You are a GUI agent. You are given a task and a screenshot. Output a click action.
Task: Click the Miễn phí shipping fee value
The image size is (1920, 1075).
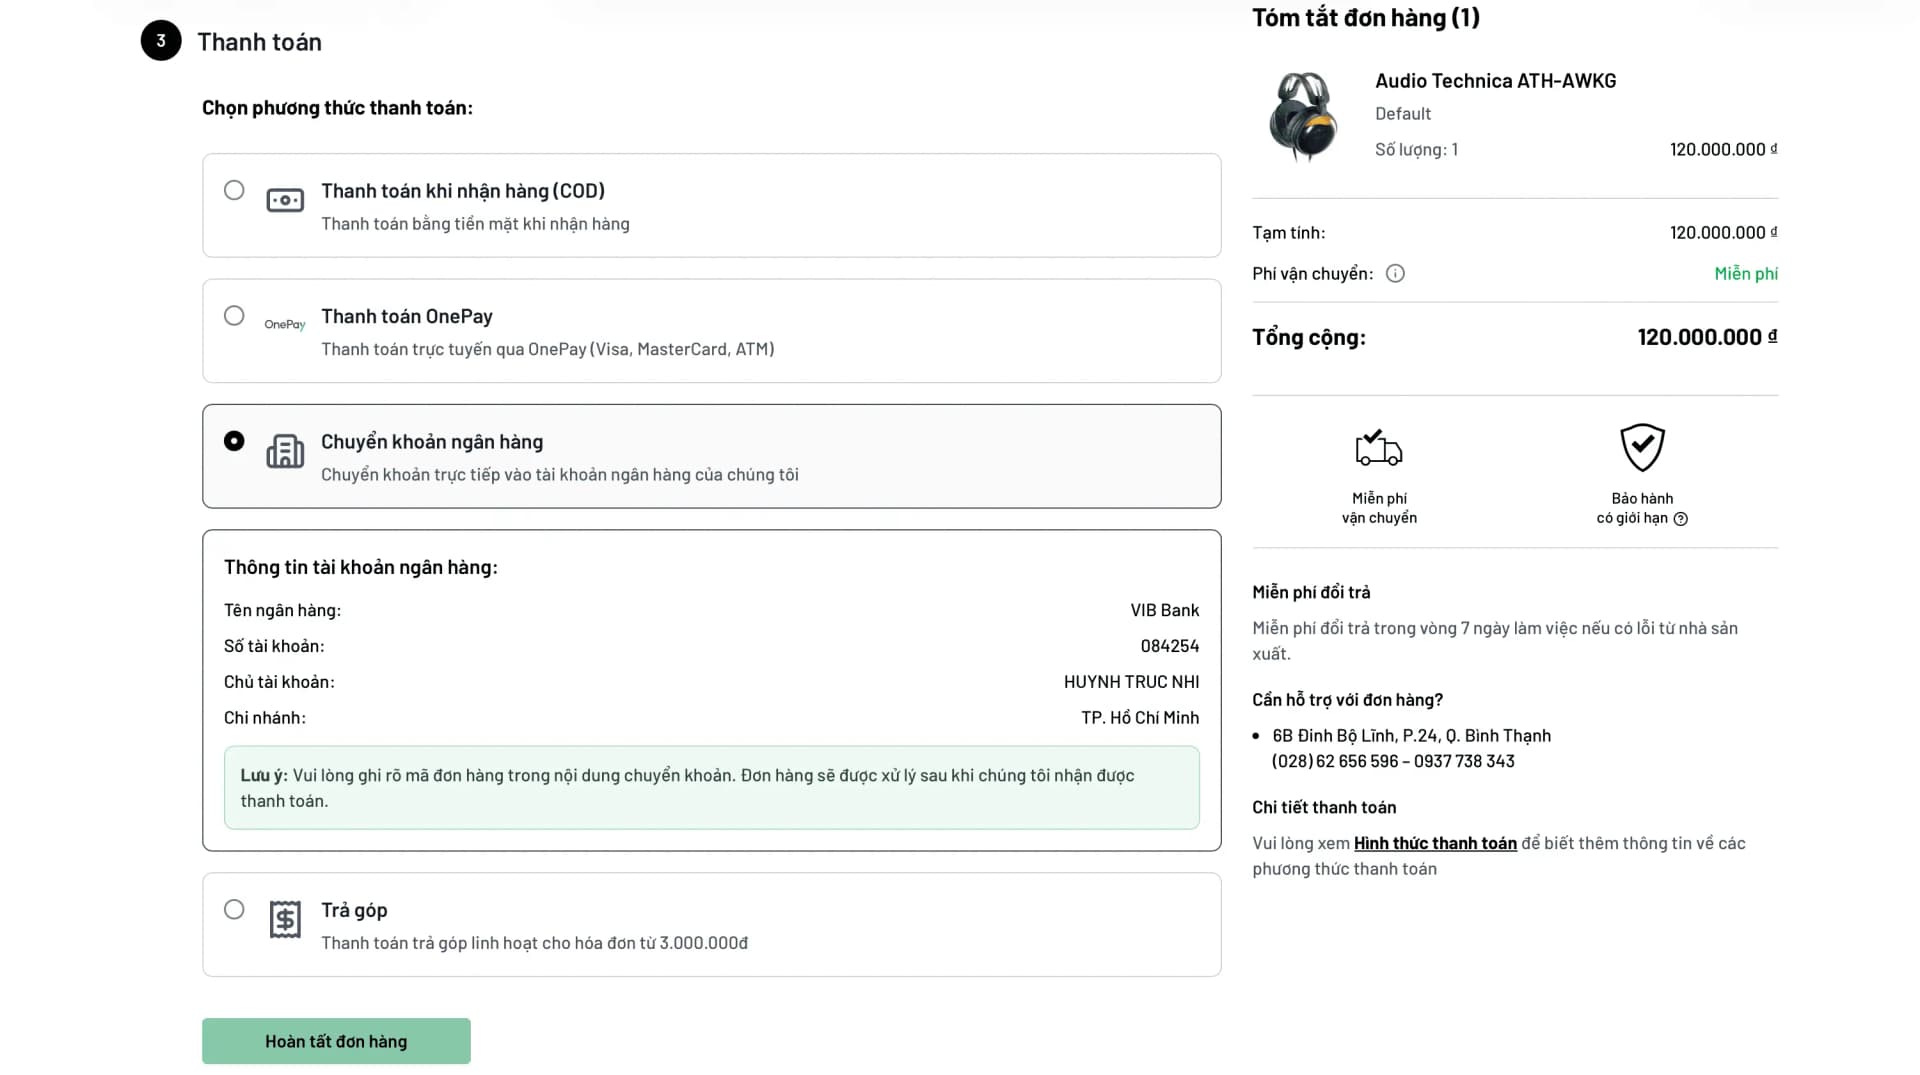(1746, 274)
